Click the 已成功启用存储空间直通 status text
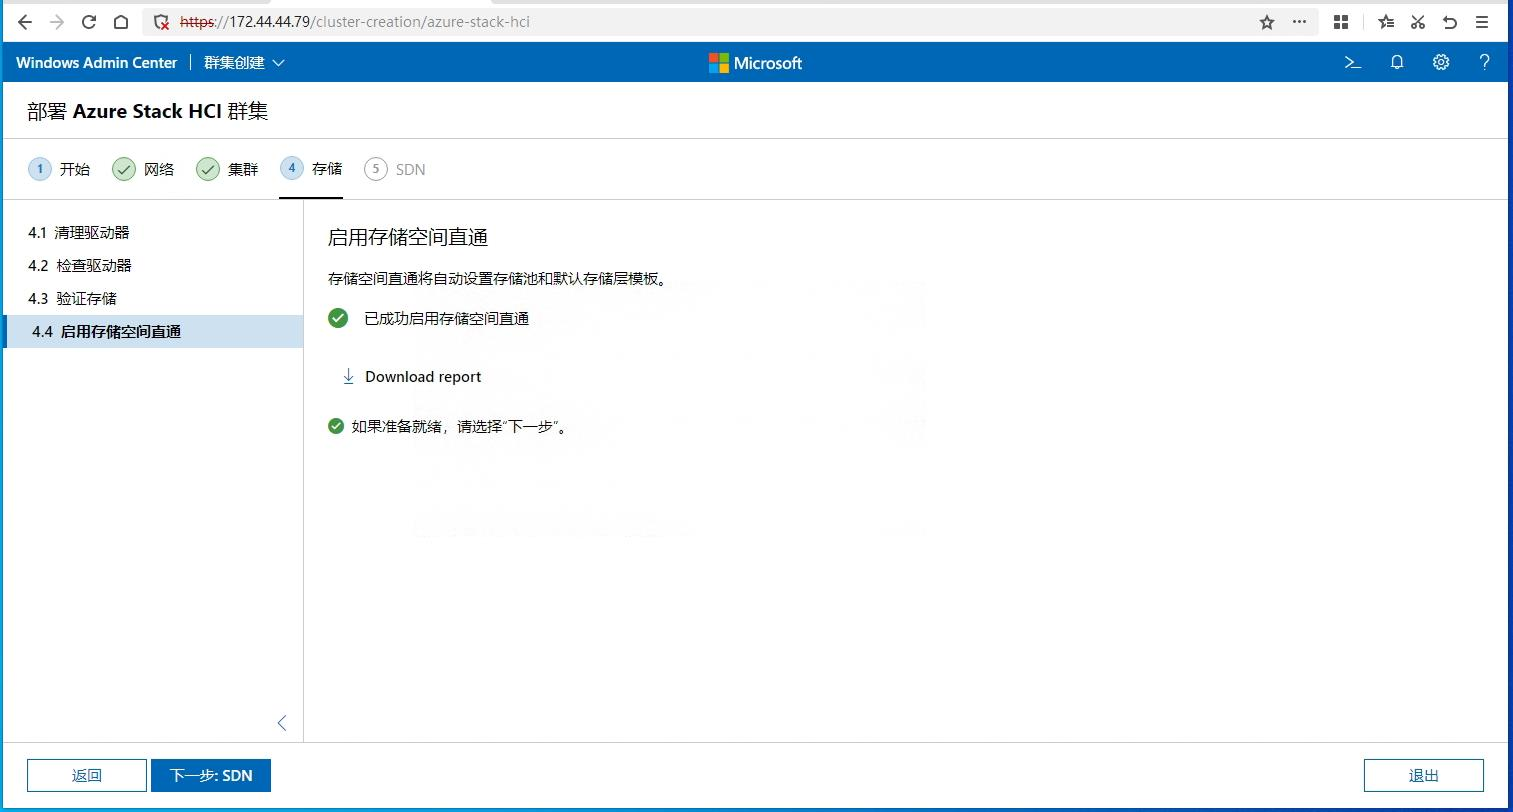 coord(446,319)
